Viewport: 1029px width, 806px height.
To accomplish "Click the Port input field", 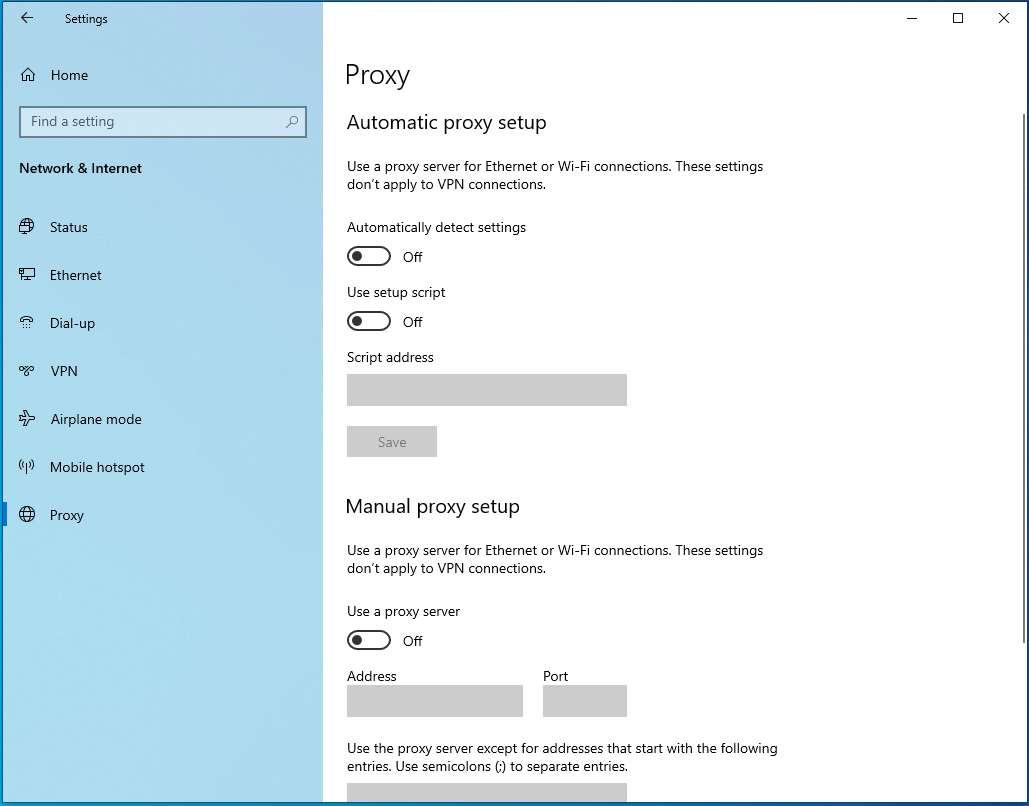I will coord(585,701).
